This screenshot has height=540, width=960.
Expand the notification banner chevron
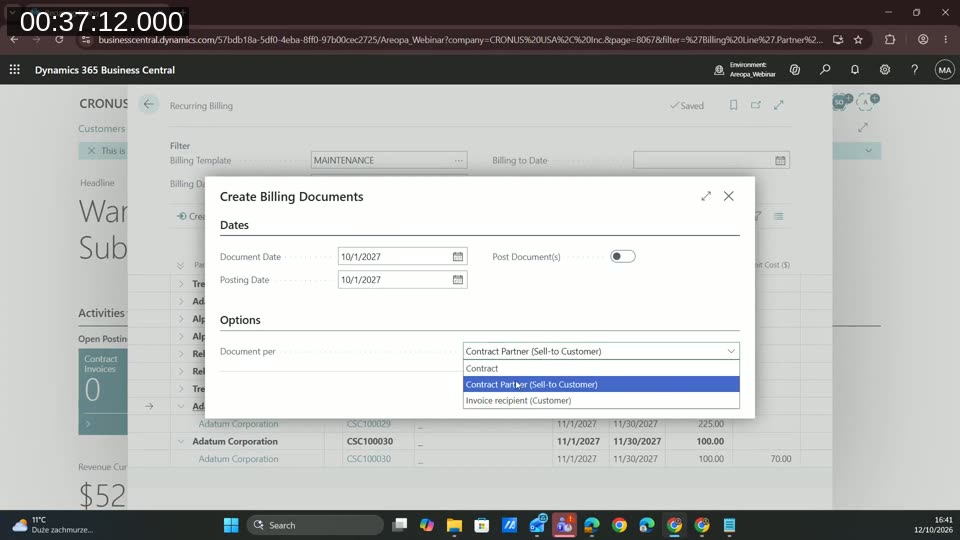(868, 151)
